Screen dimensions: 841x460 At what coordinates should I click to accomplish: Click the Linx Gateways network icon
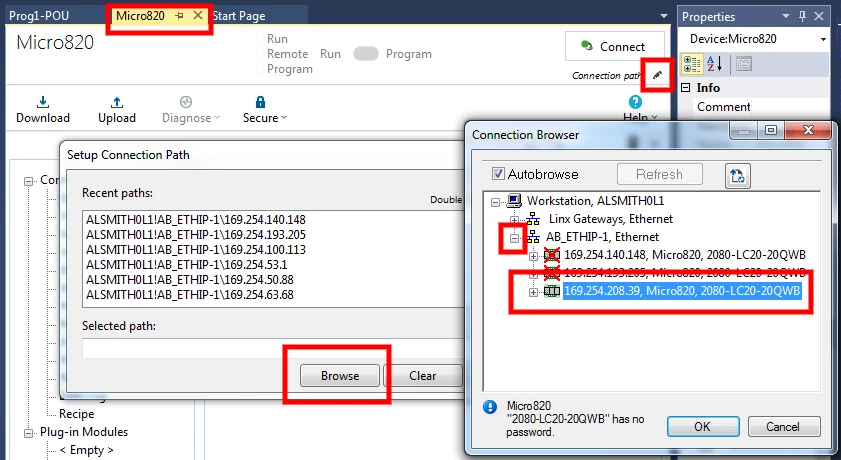point(533,219)
